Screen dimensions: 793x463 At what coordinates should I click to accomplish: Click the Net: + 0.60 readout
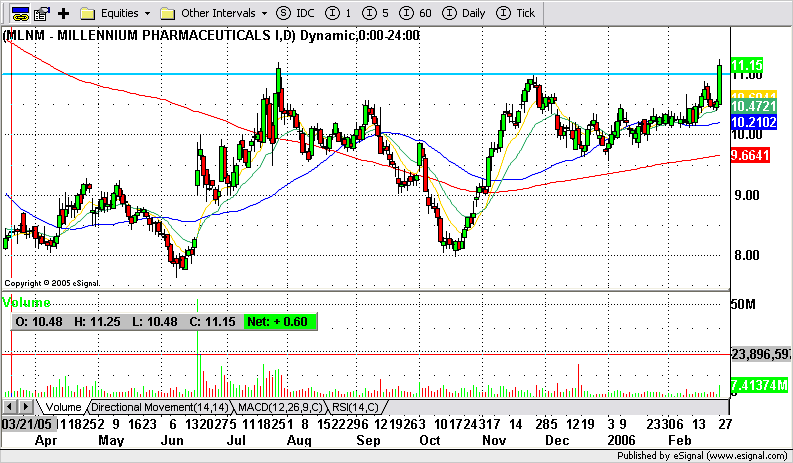[278, 322]
